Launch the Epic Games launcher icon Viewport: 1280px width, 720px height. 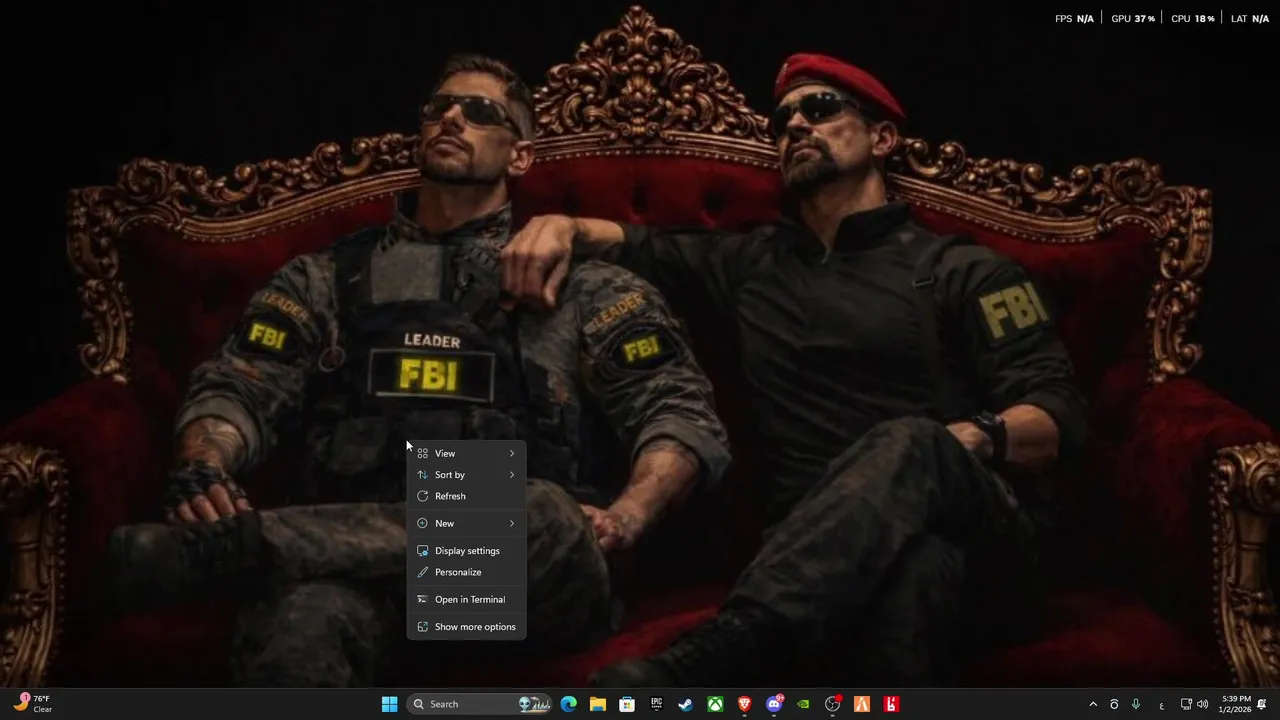657,704
